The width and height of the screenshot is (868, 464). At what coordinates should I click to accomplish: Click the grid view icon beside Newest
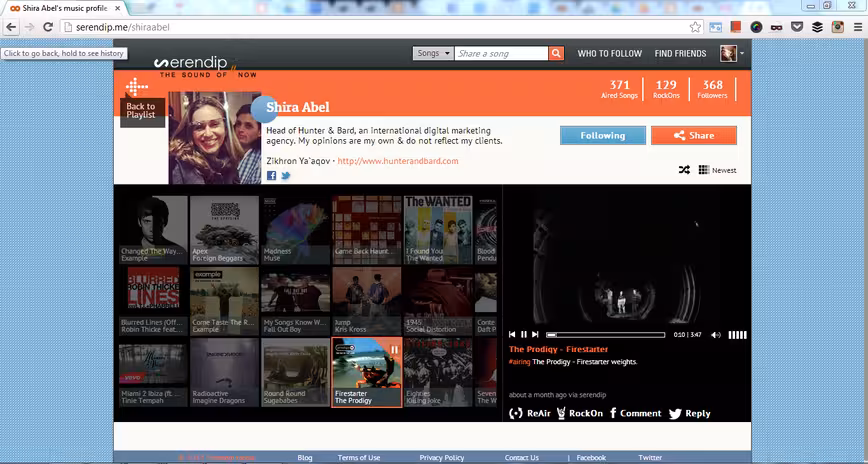click(x=704, y=169)
